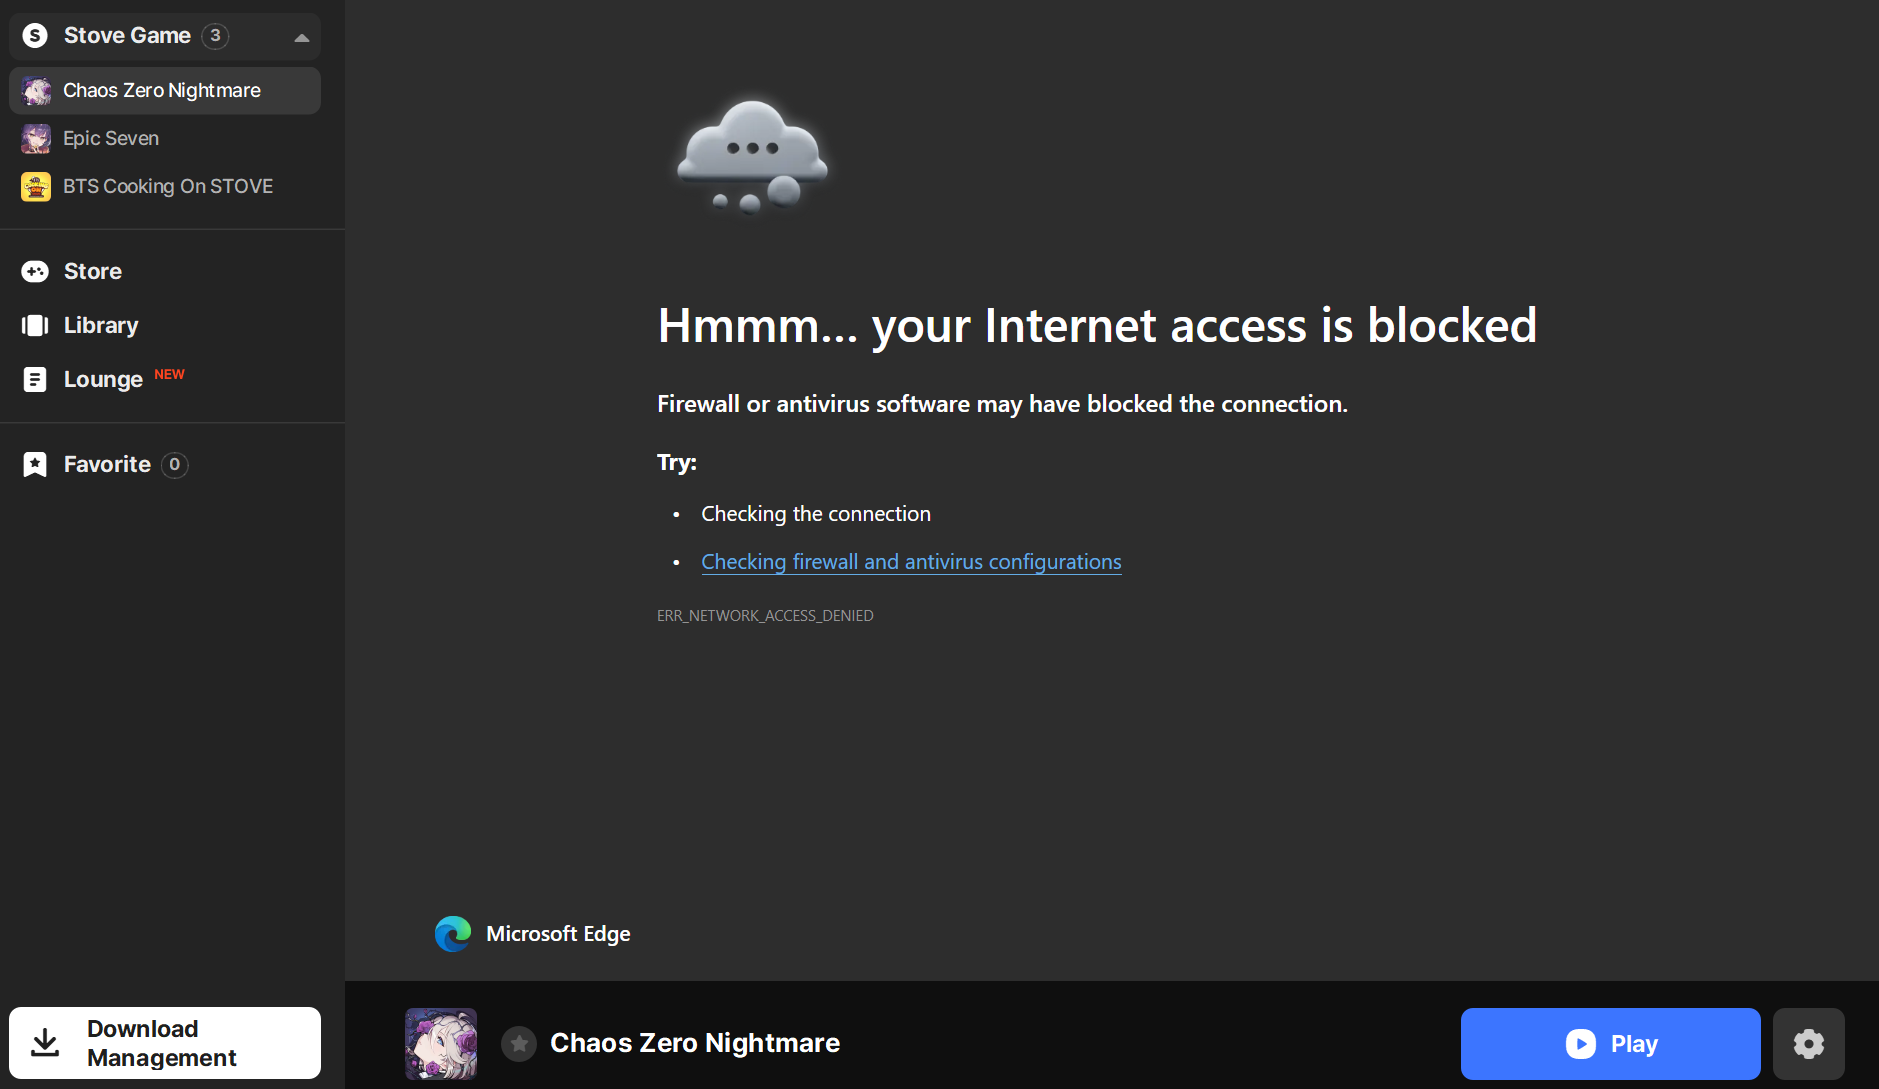Click the Library books icon

(35, 325)
